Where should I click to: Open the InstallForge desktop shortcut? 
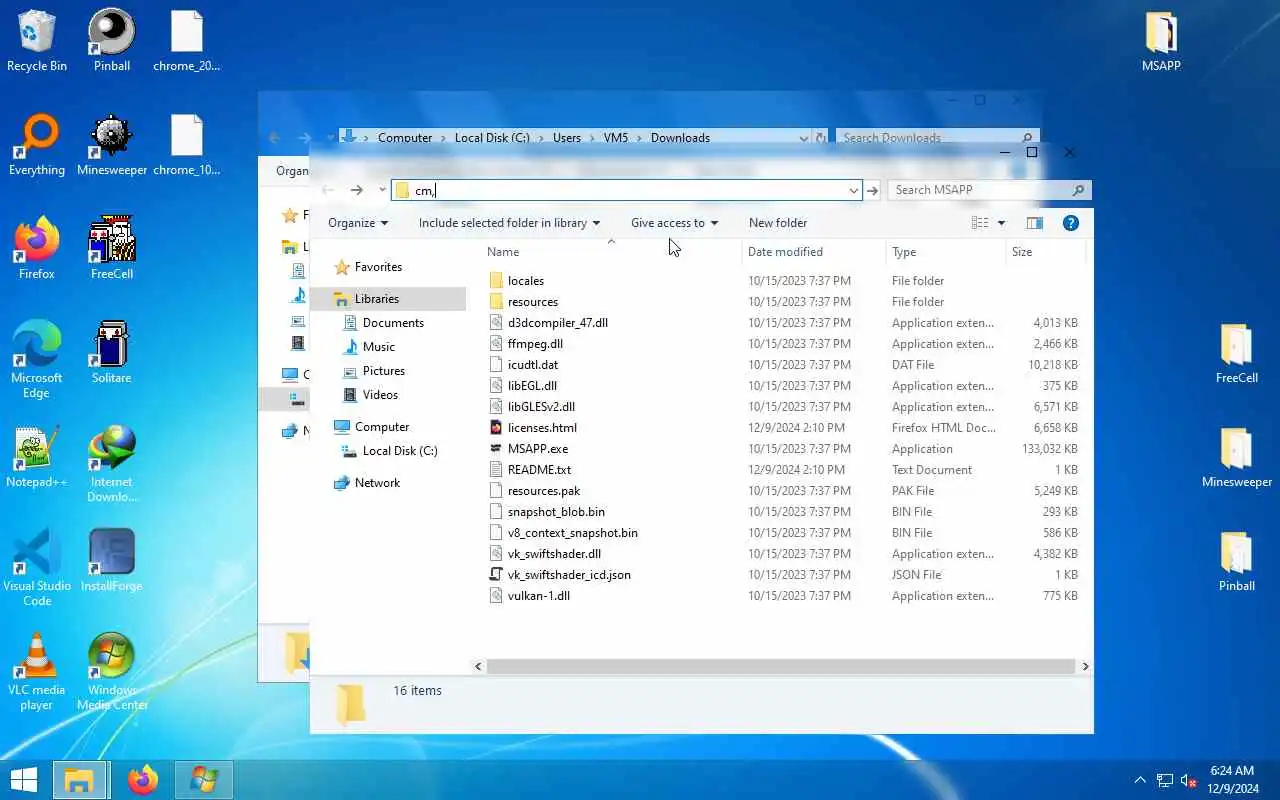click(x=112, y=561)
